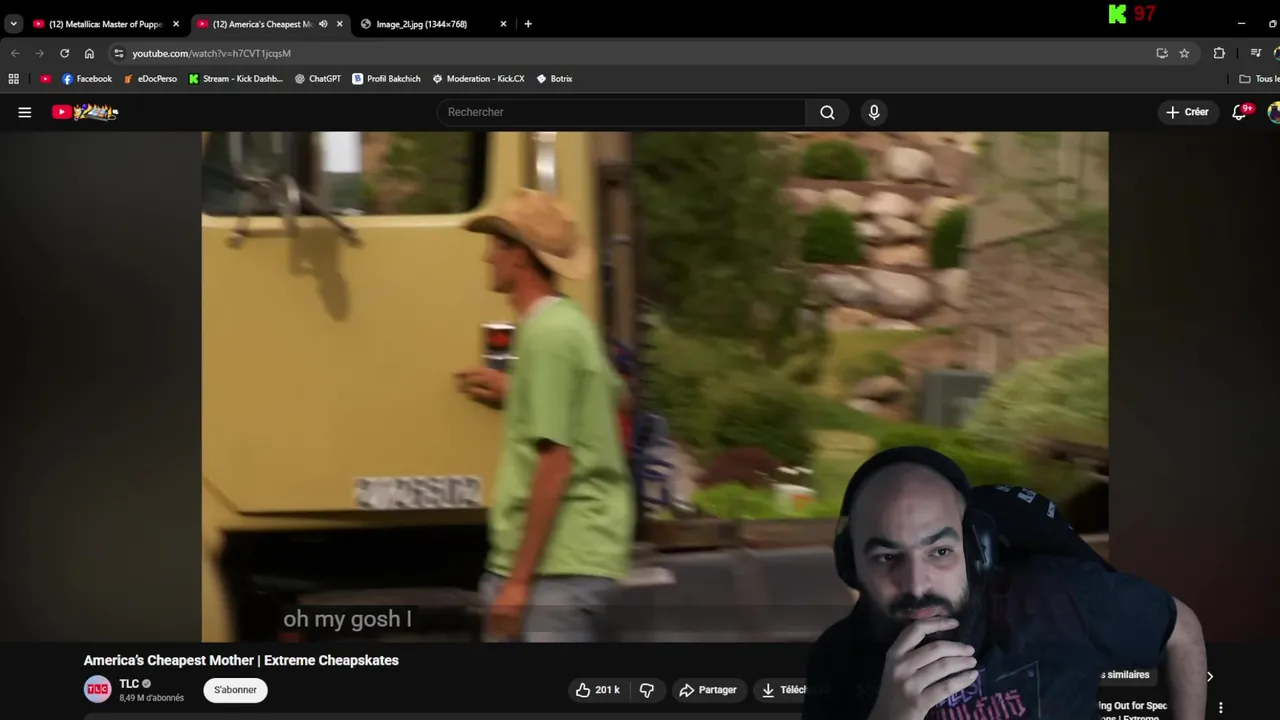Open the Stream - Kick Dashboard bookmark
This screenshot has height=720, width=1280.
236,79
